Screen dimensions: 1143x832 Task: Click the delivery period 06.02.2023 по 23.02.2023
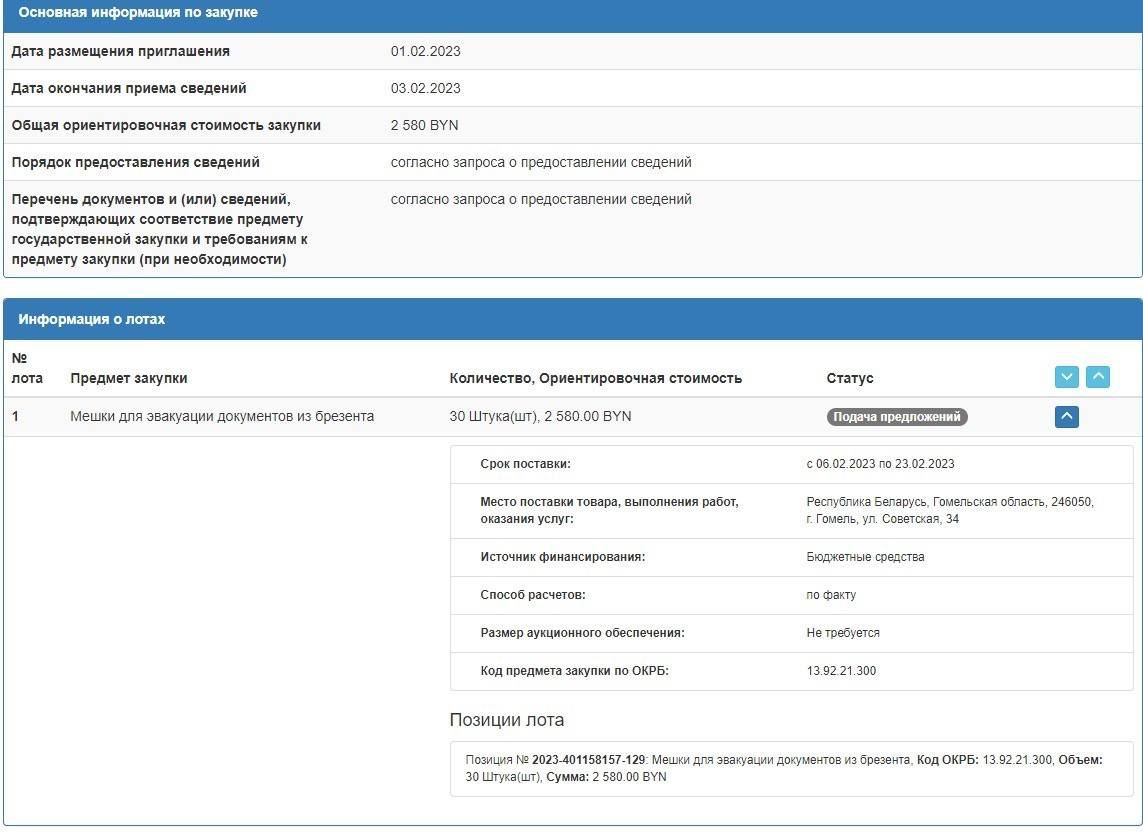880,464
